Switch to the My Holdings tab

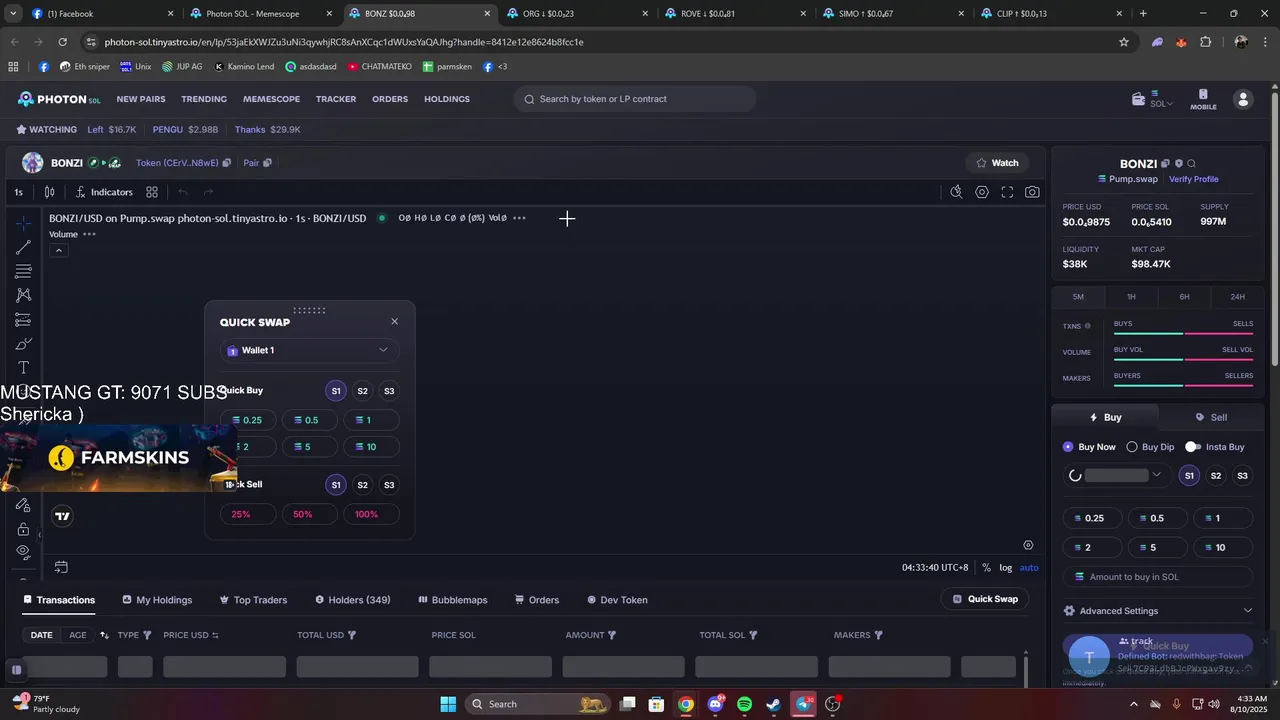(157, 600)
